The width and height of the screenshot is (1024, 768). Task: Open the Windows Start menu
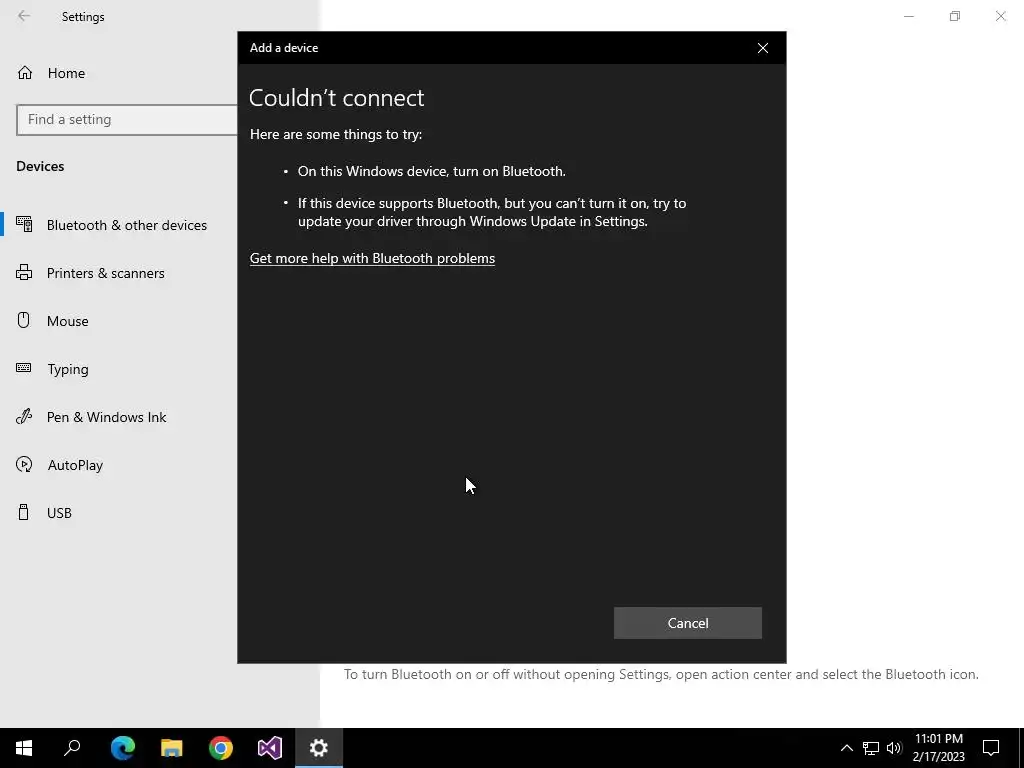tap(24, 748)
